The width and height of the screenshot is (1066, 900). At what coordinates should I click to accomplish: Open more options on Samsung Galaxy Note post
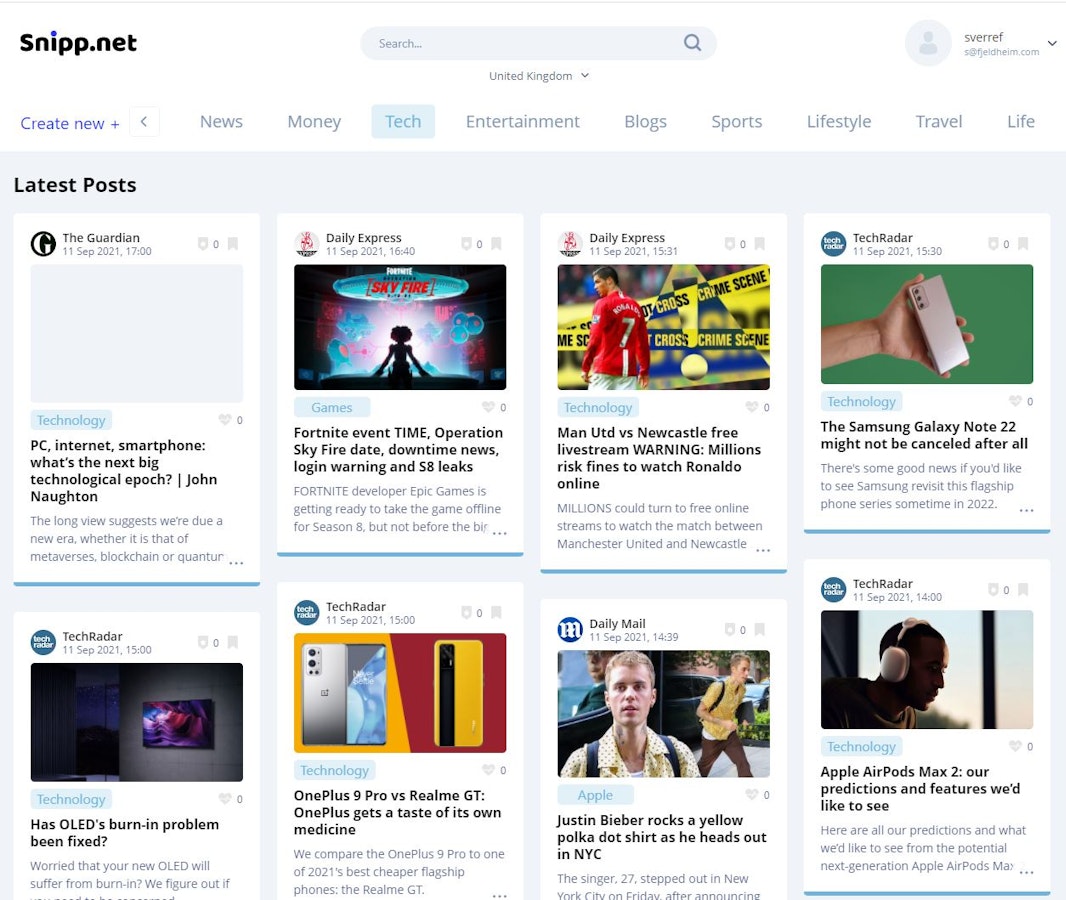coord(1026,510)
